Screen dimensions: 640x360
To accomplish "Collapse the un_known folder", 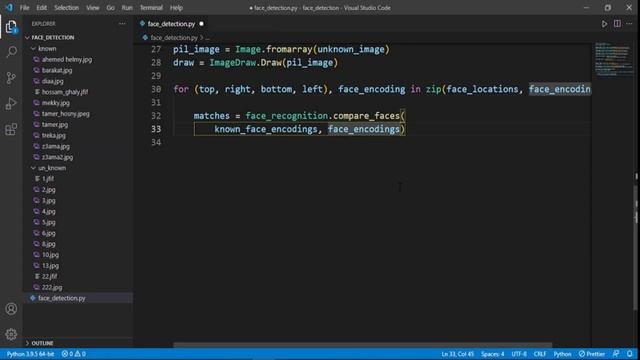I will click(x=51, y=168).
